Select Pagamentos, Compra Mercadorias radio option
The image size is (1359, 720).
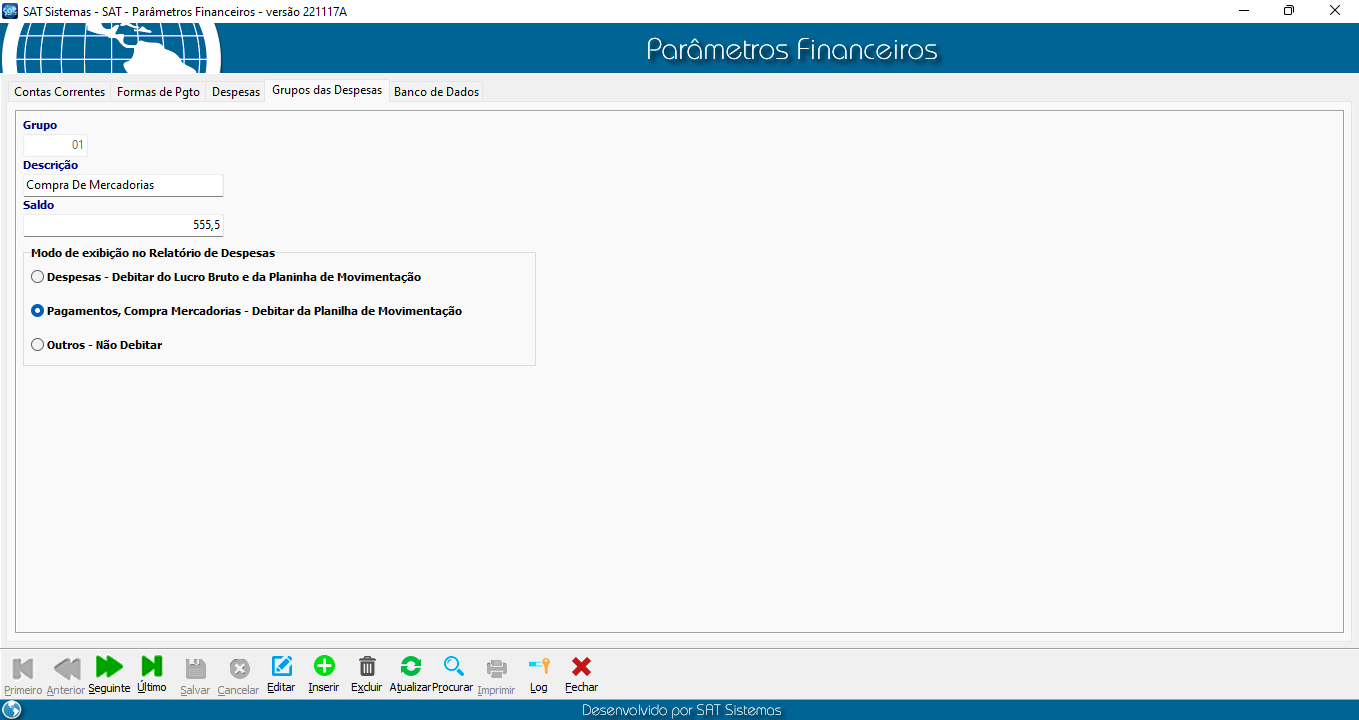click(x=38, y=311)
